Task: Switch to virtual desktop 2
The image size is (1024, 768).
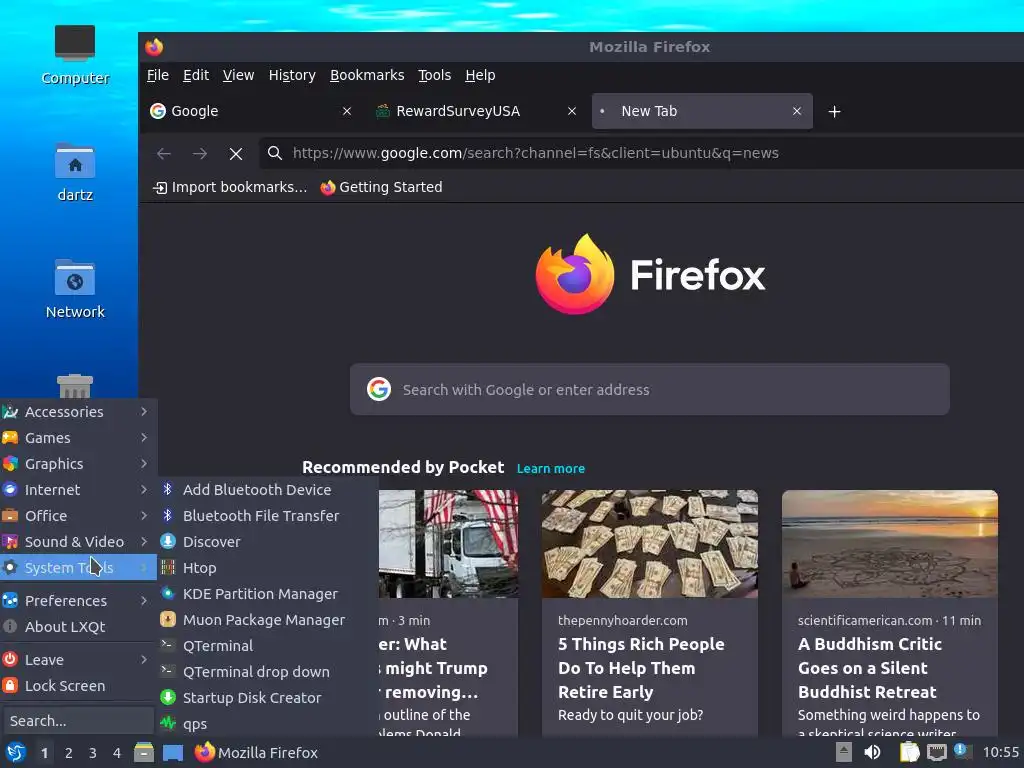Action: click(x=68, y=753)
